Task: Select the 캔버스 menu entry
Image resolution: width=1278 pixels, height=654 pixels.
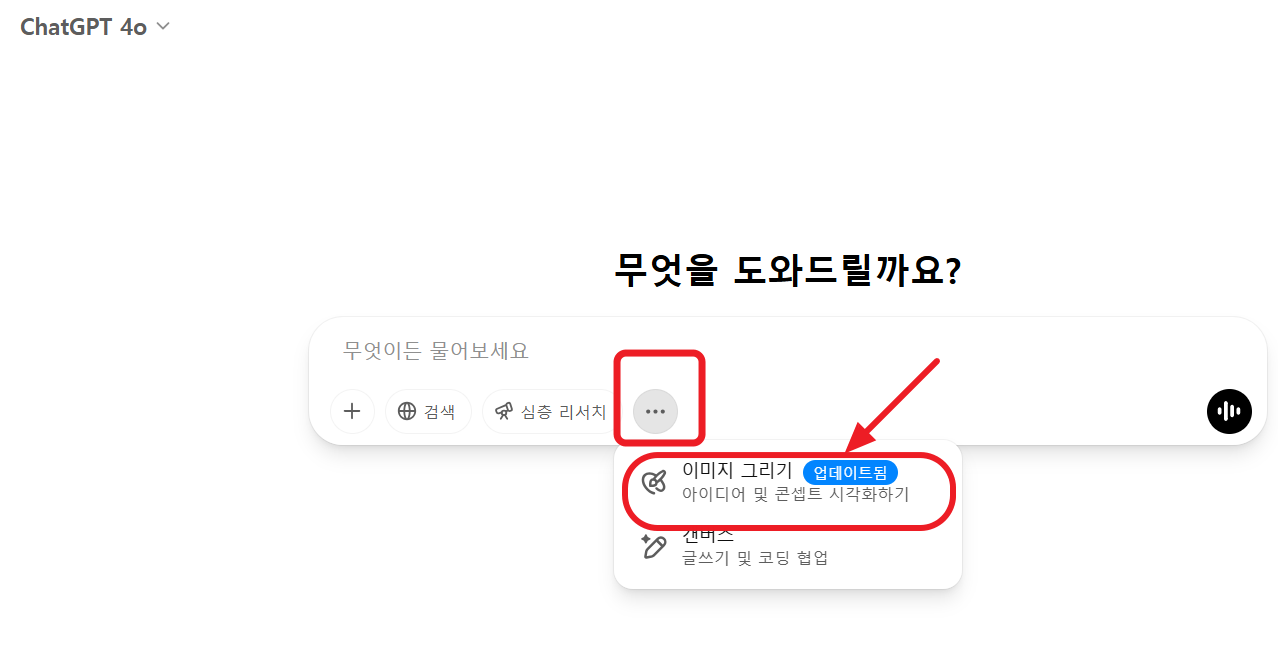Action: 788,546
